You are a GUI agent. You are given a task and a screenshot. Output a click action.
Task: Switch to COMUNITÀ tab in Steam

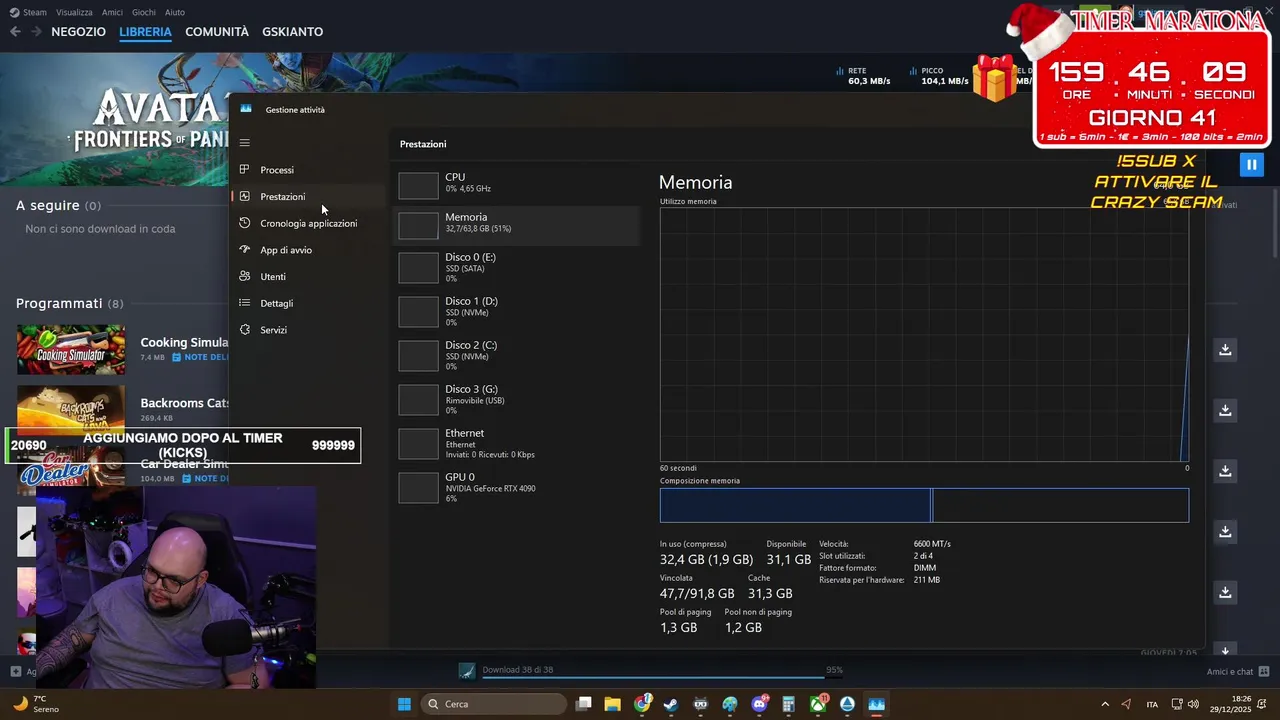tap(217, 32)
